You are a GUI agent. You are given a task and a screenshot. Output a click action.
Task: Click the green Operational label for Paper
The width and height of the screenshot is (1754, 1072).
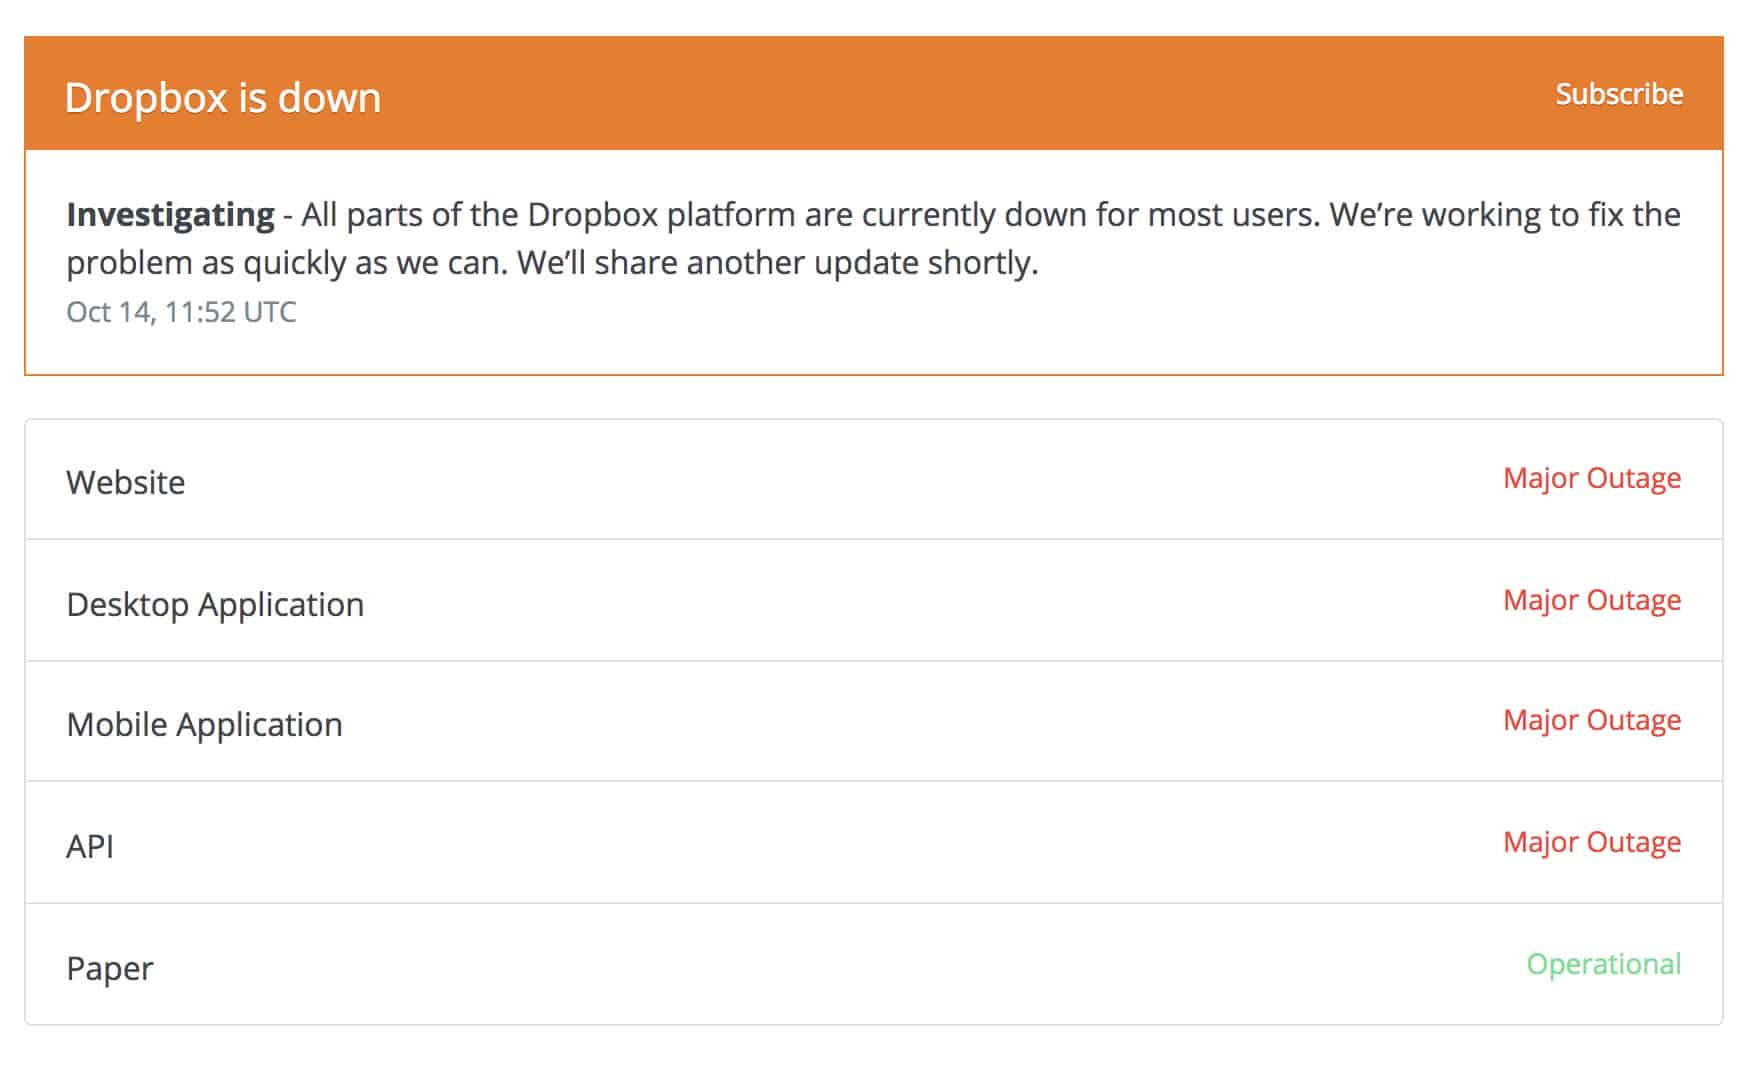[1604, 965]
